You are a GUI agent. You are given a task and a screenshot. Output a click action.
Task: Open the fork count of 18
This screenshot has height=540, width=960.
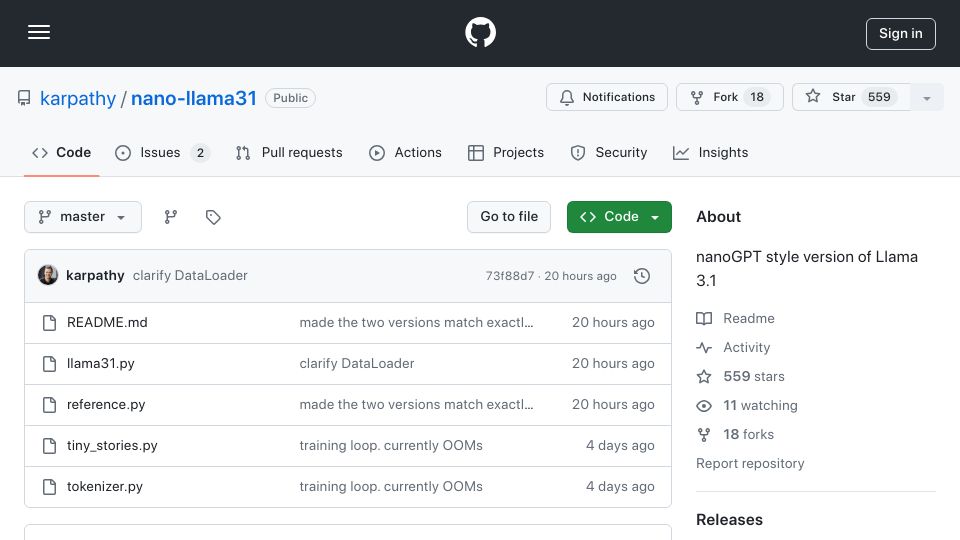click(757, 97)
